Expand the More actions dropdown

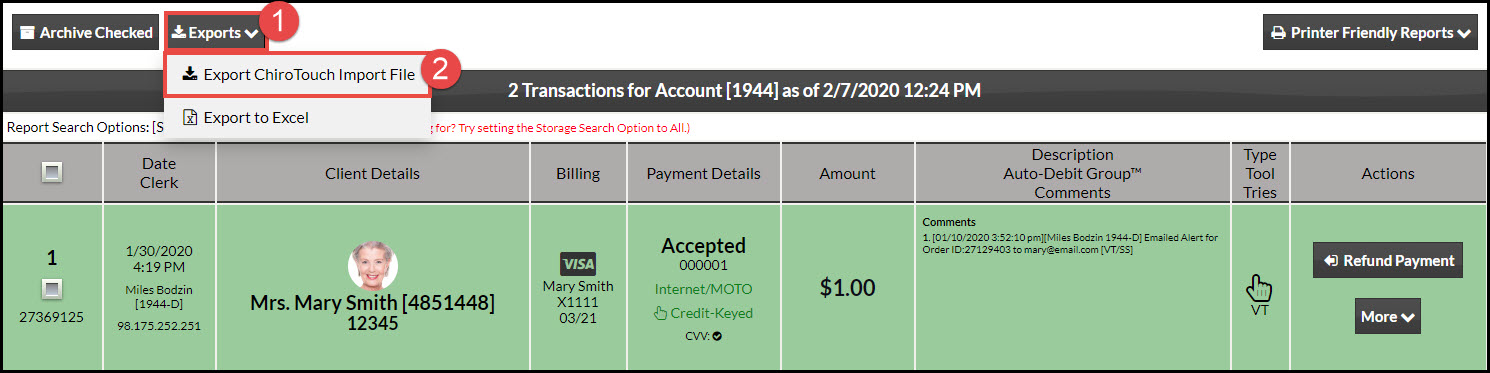(x=1387, y=316)
